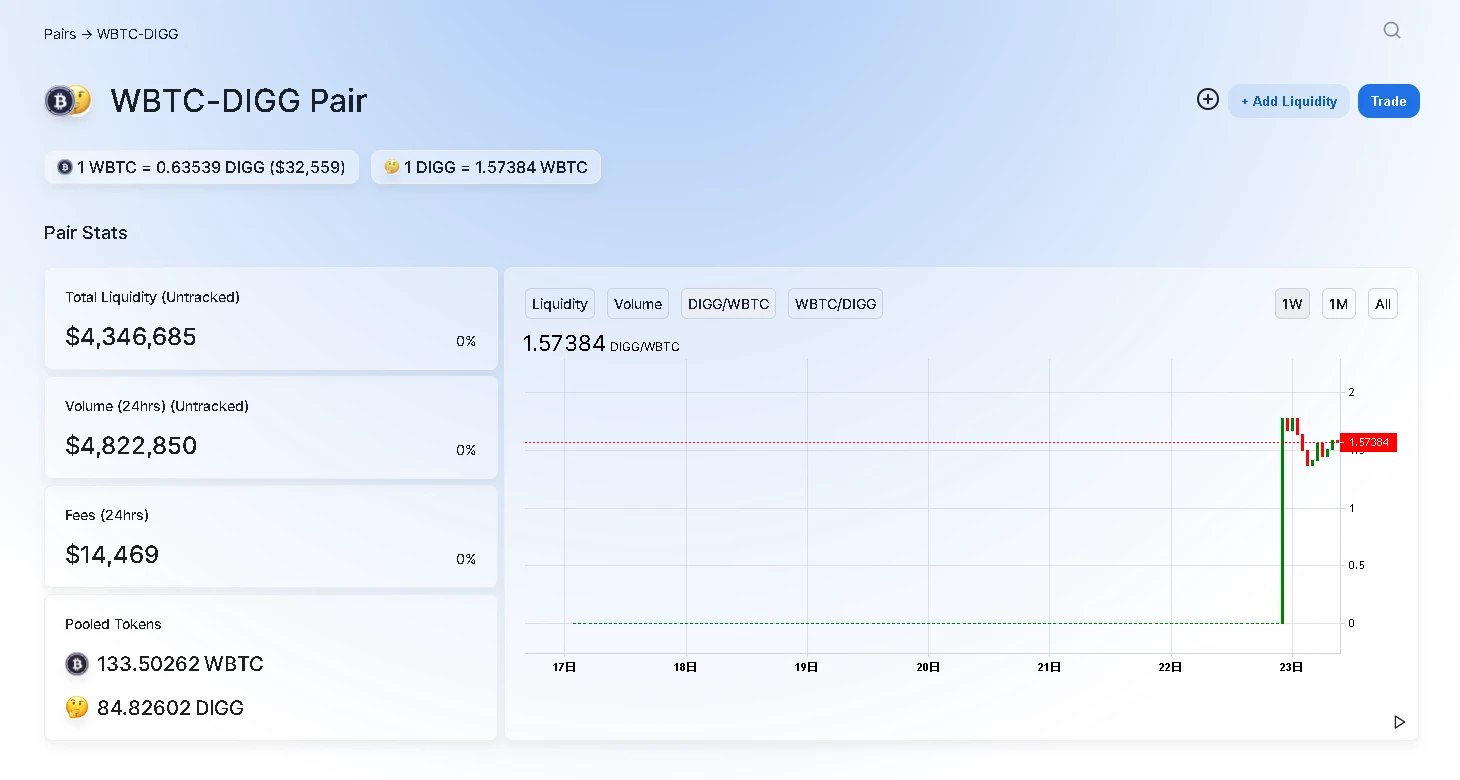Switch chart to Liquidity view
The image size is (1460, 780).
click(559, 304)
